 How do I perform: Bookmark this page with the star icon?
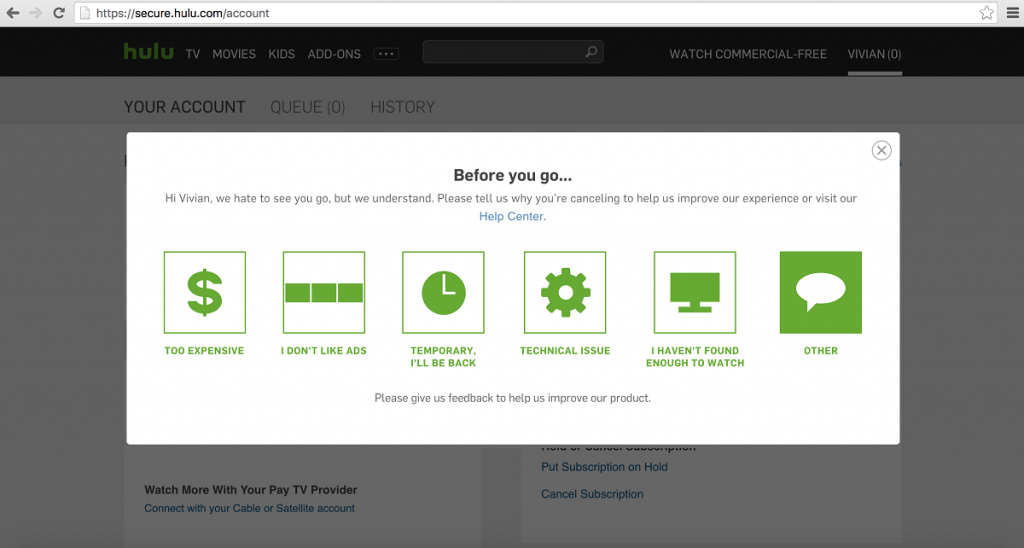pyautogui.click(x=987, y=13)
